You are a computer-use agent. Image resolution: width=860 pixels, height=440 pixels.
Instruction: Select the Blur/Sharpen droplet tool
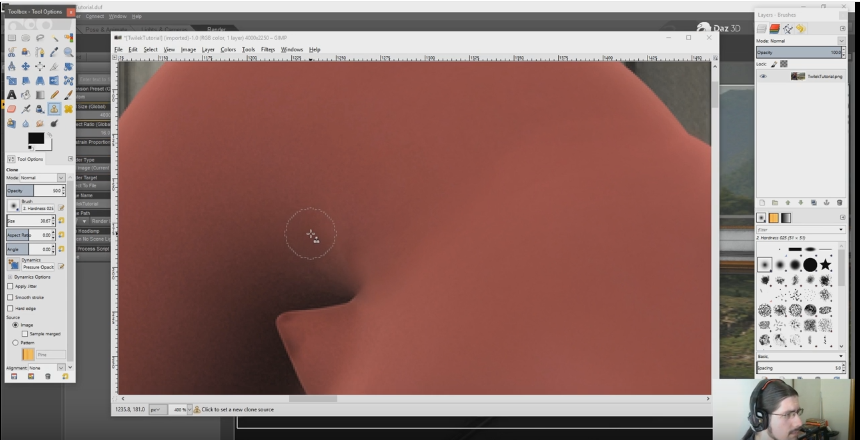(x=26, y=123)
